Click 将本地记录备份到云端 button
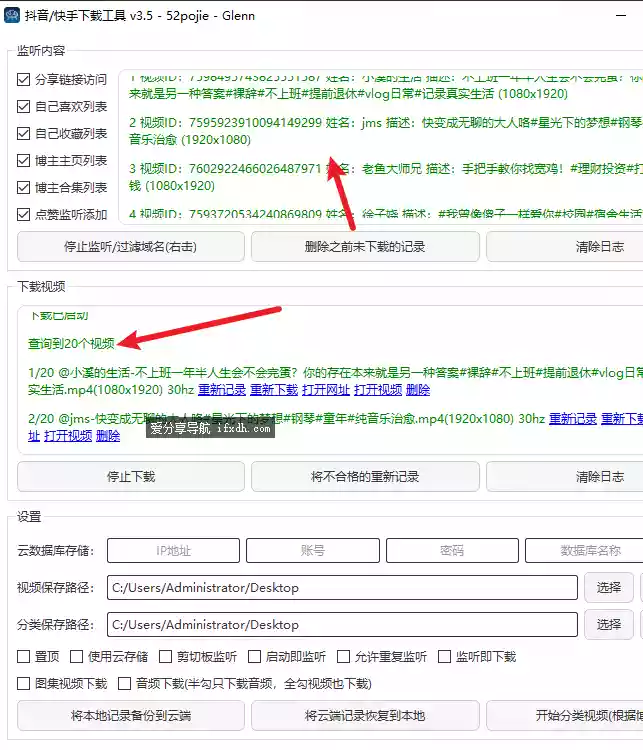The height and width of the screenshot is (750, 643). click(x=131, y=716)
